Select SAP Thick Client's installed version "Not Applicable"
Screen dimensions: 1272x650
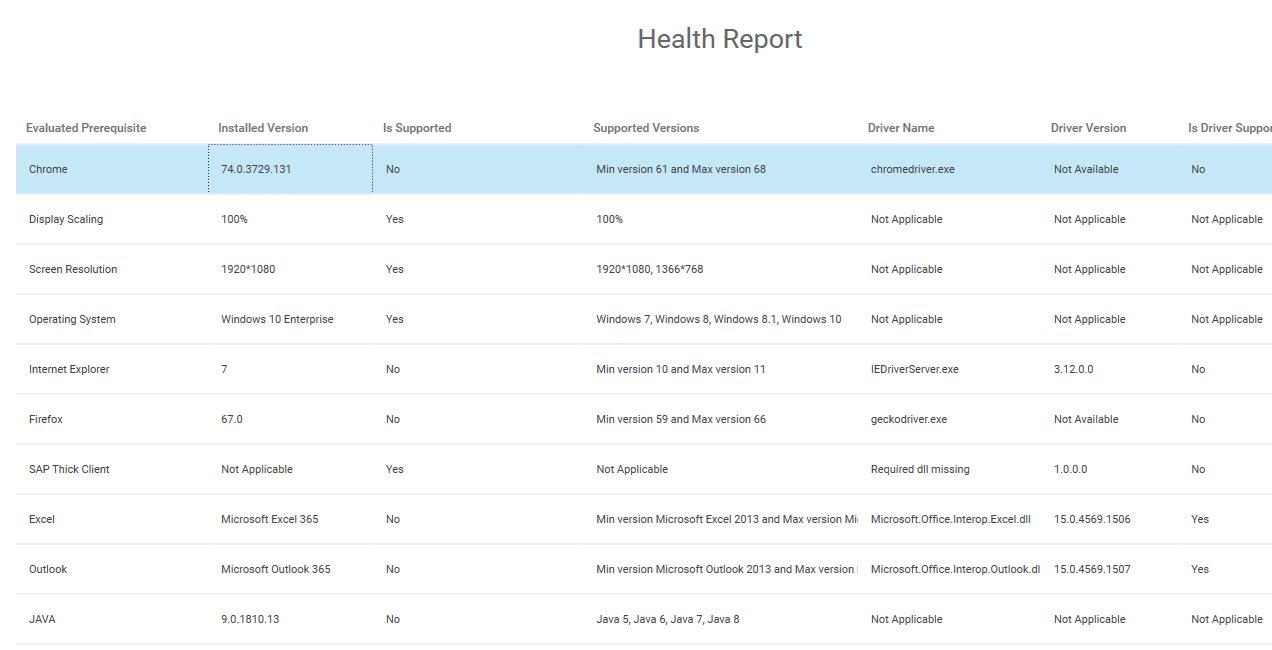[257, 469]
